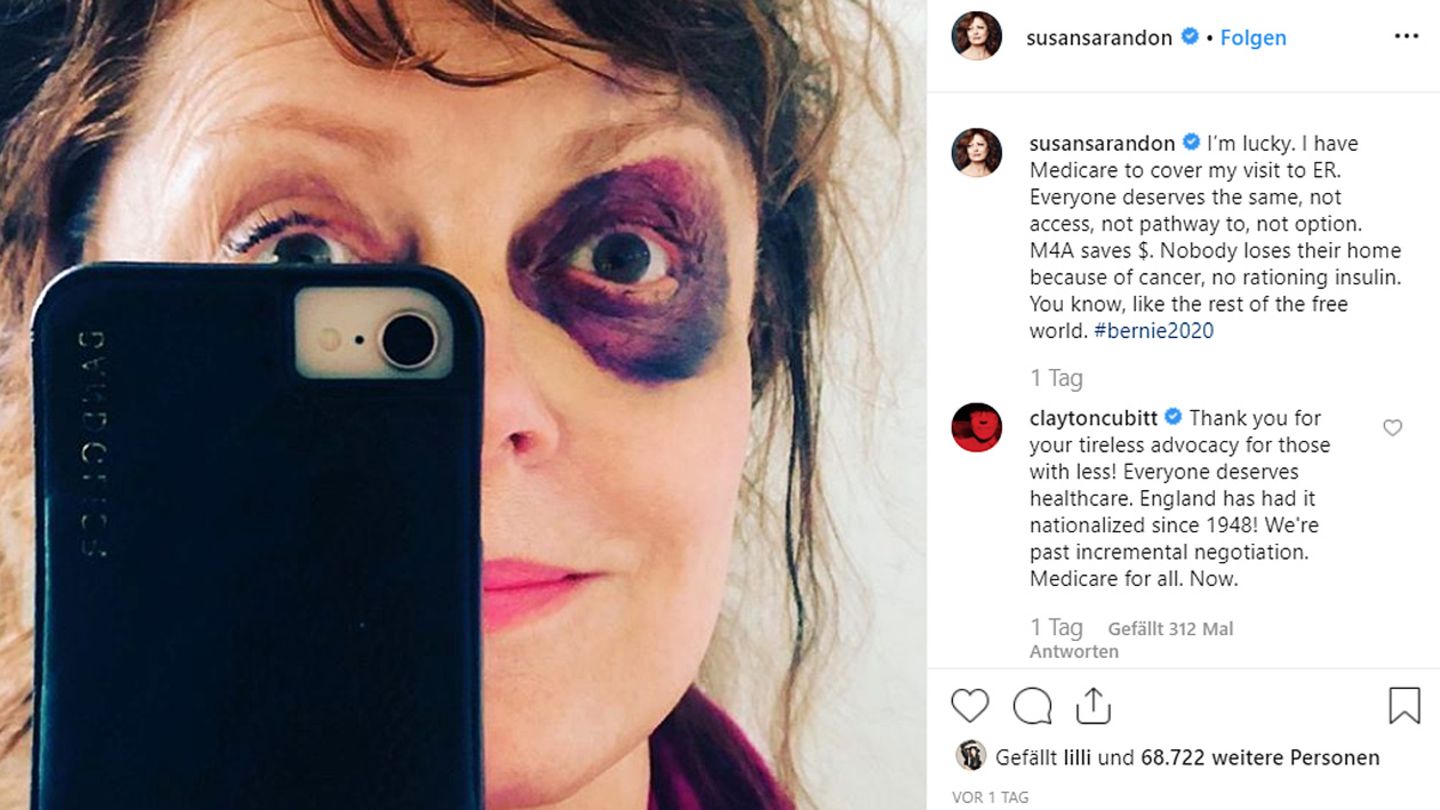Click the caption author avatar
This screenshot has width=1440, height=810.
coord(977,152)
